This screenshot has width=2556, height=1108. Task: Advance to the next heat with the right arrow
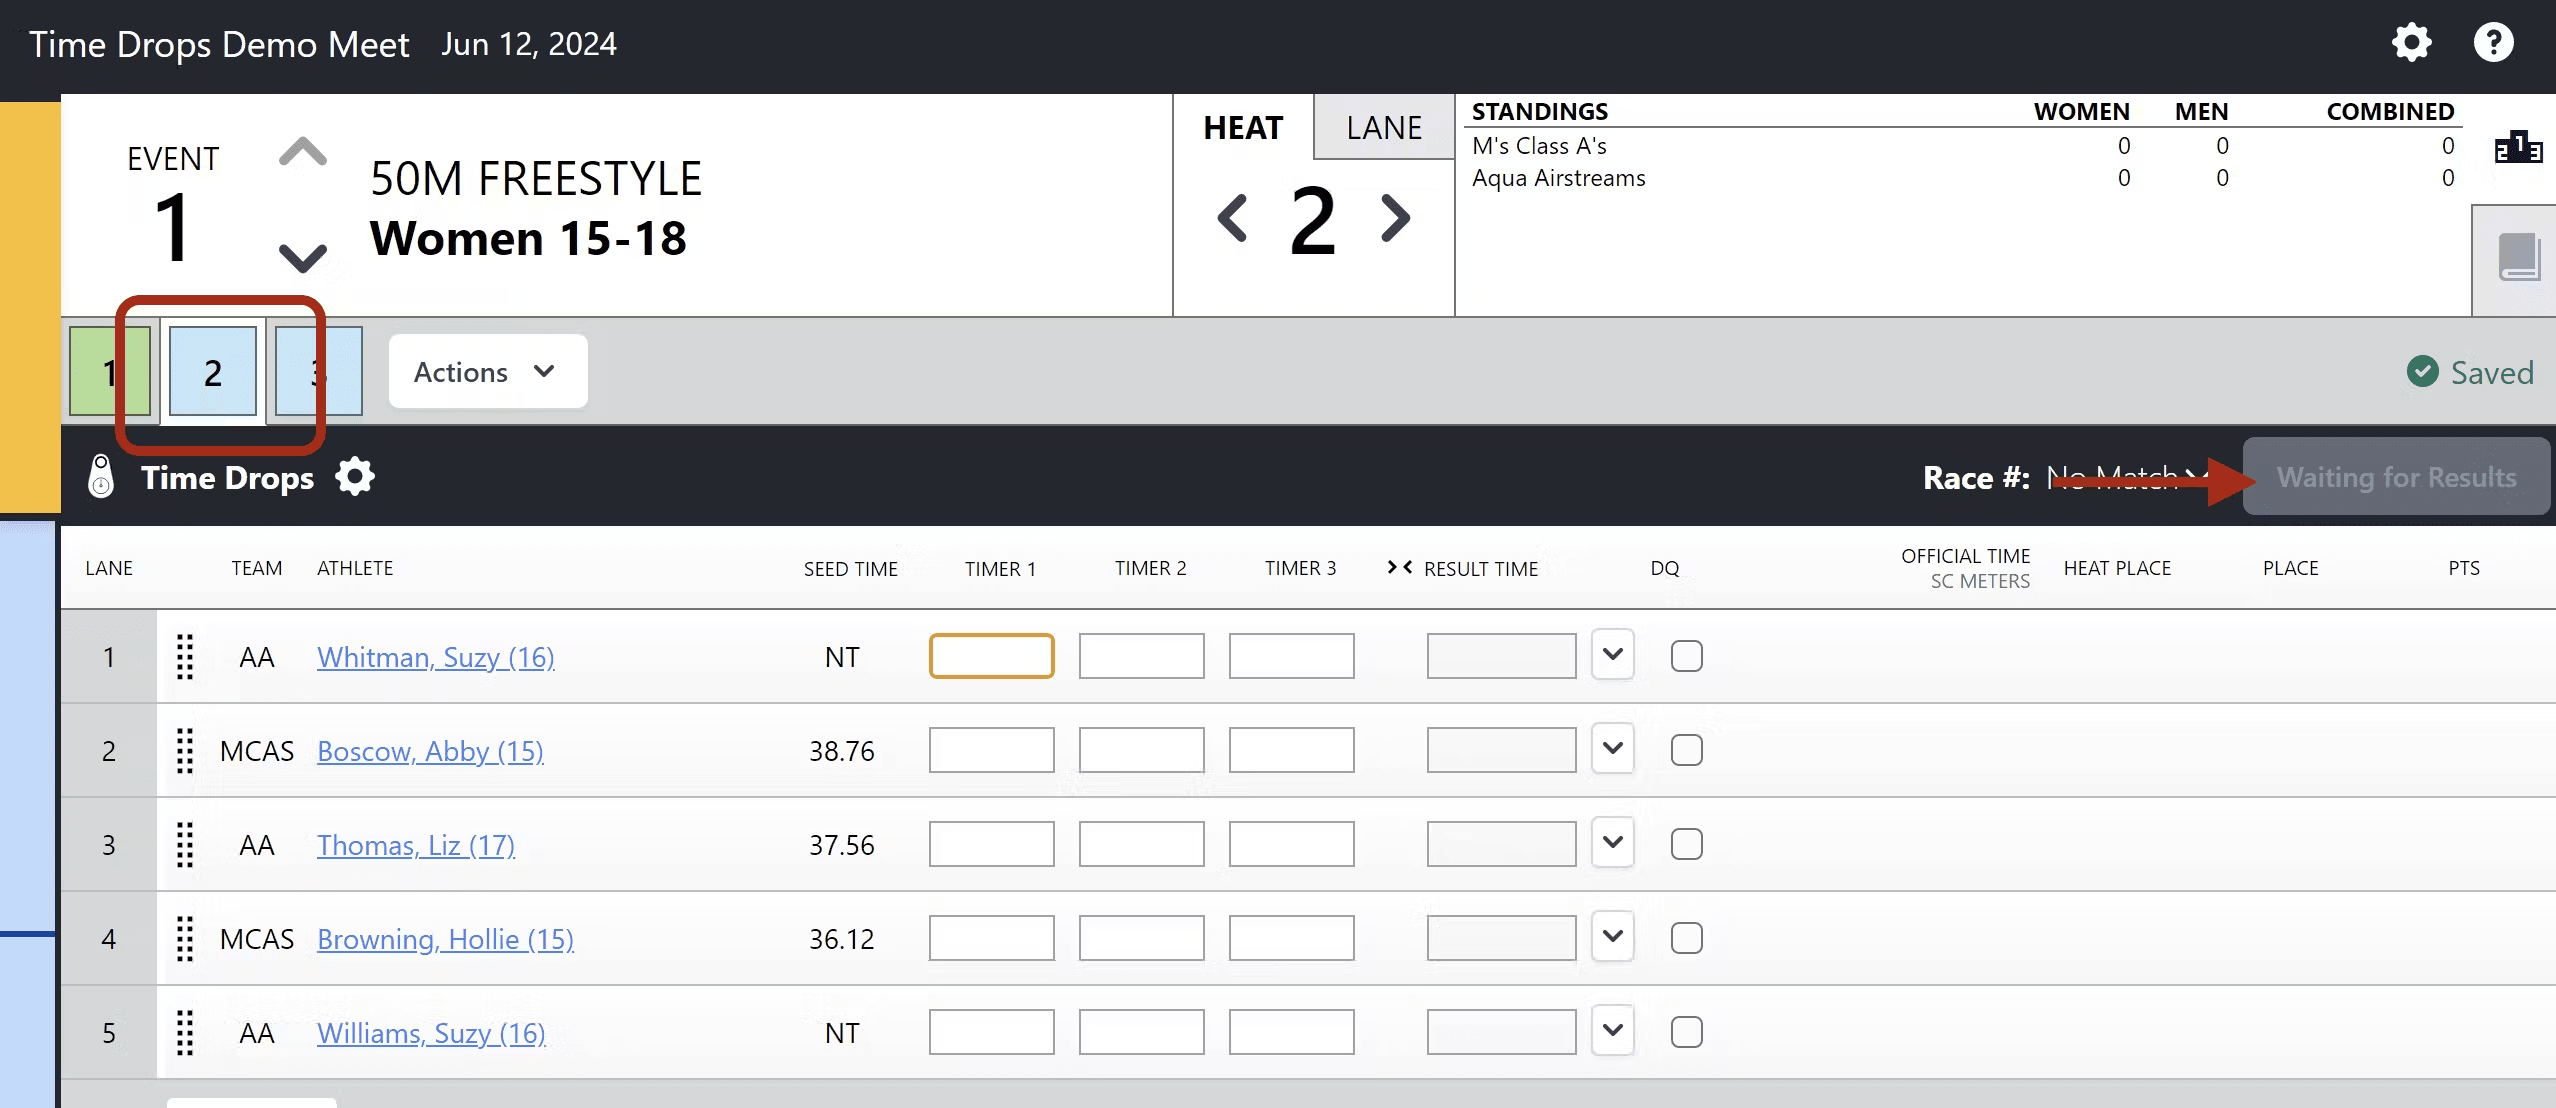[x=1396, y=219]
